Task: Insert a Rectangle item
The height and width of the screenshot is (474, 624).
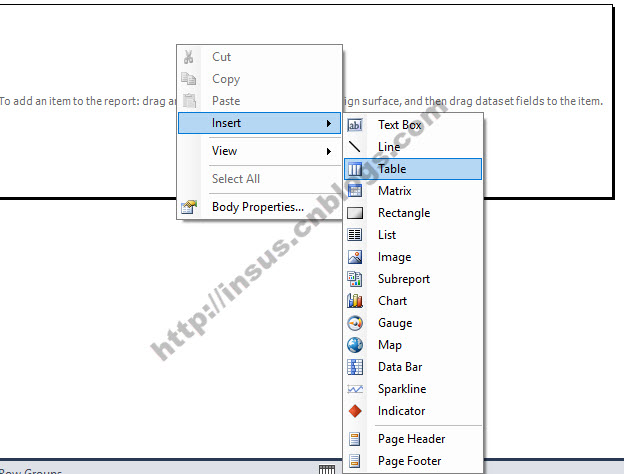Action: click(413, 213)
